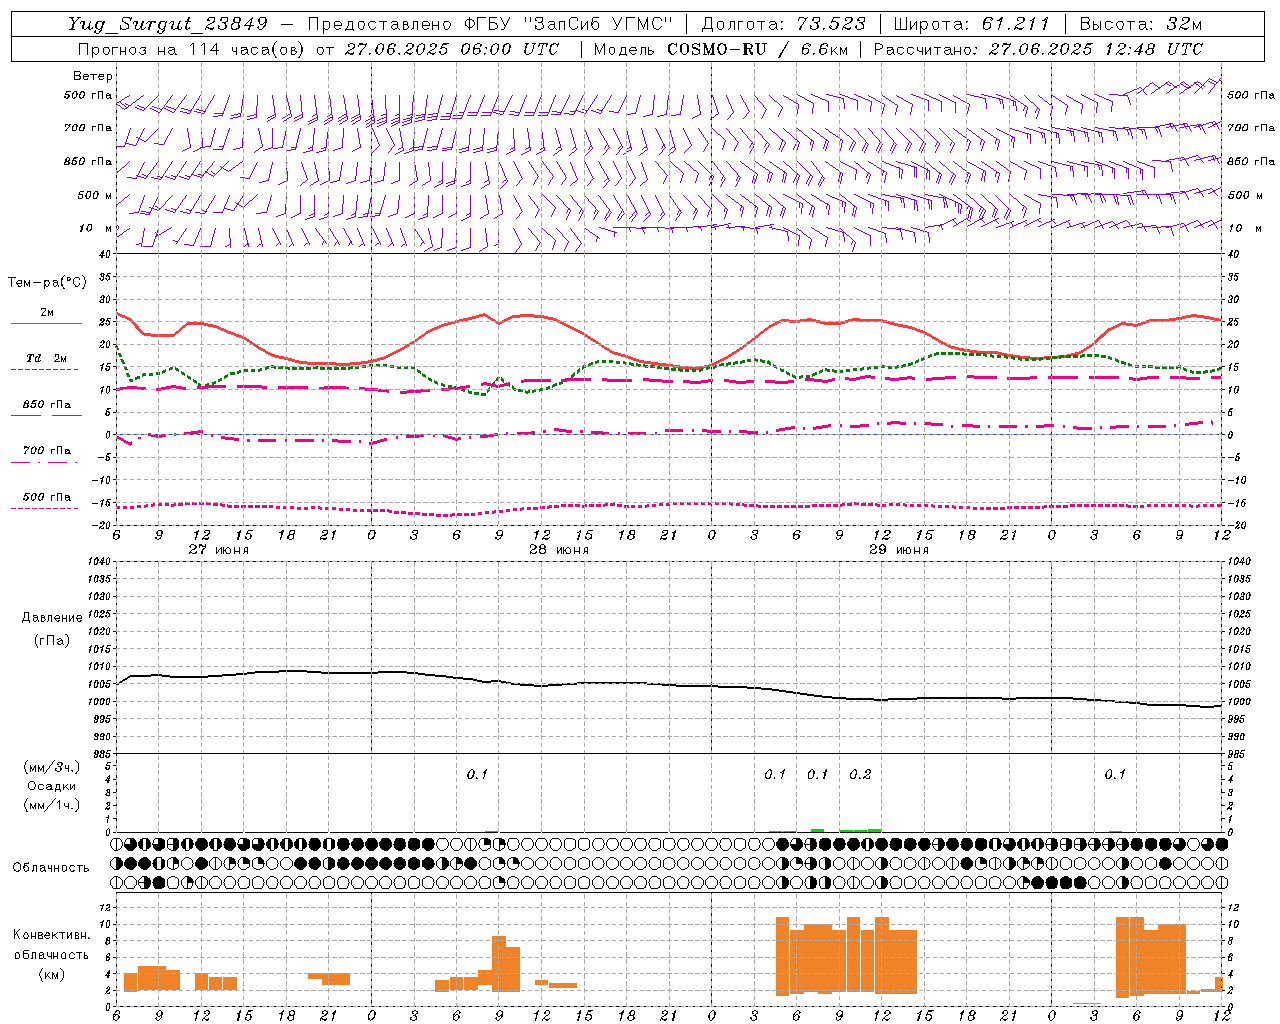1280x1024 pixels.
Task: Click the Давление pressure chart label
Action: pos(51,618)
